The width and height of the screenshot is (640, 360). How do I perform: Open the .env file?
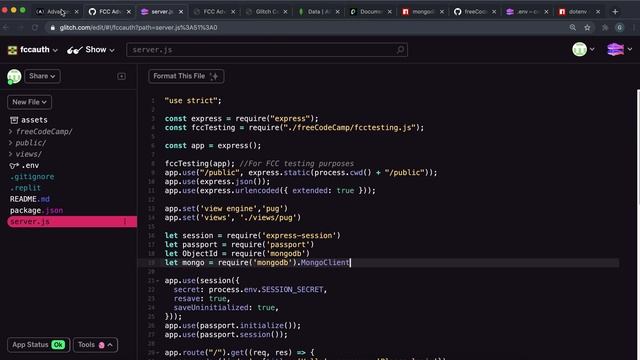pyautogui.click(x=24, y=165)
